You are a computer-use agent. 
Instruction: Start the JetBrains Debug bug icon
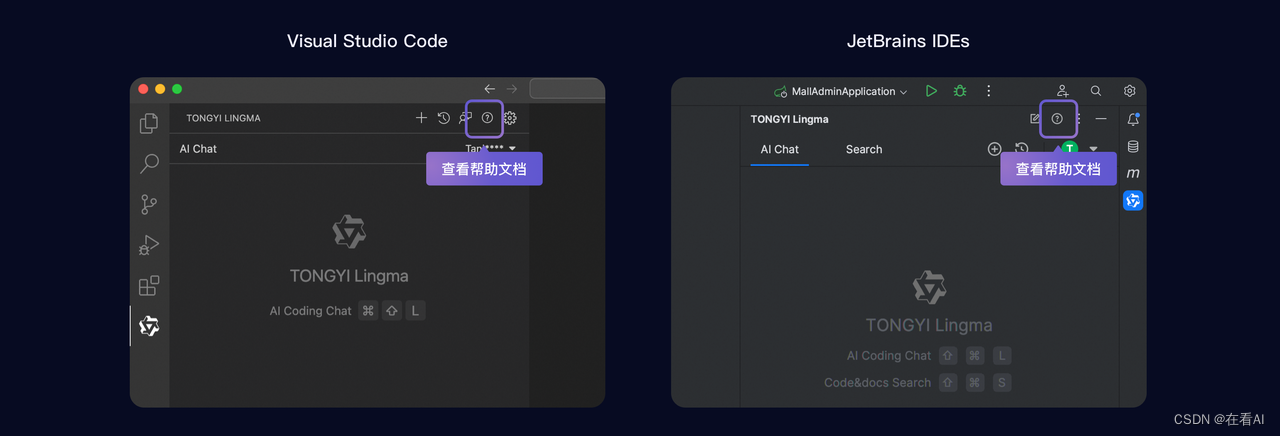(x=960, y=91)
